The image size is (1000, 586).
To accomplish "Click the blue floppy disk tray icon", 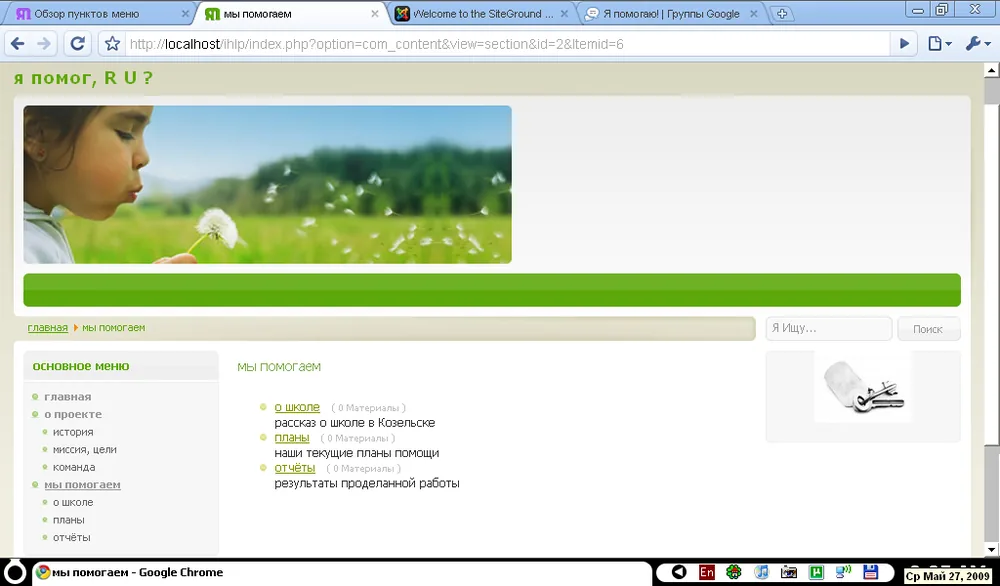I will click(871, 572).
